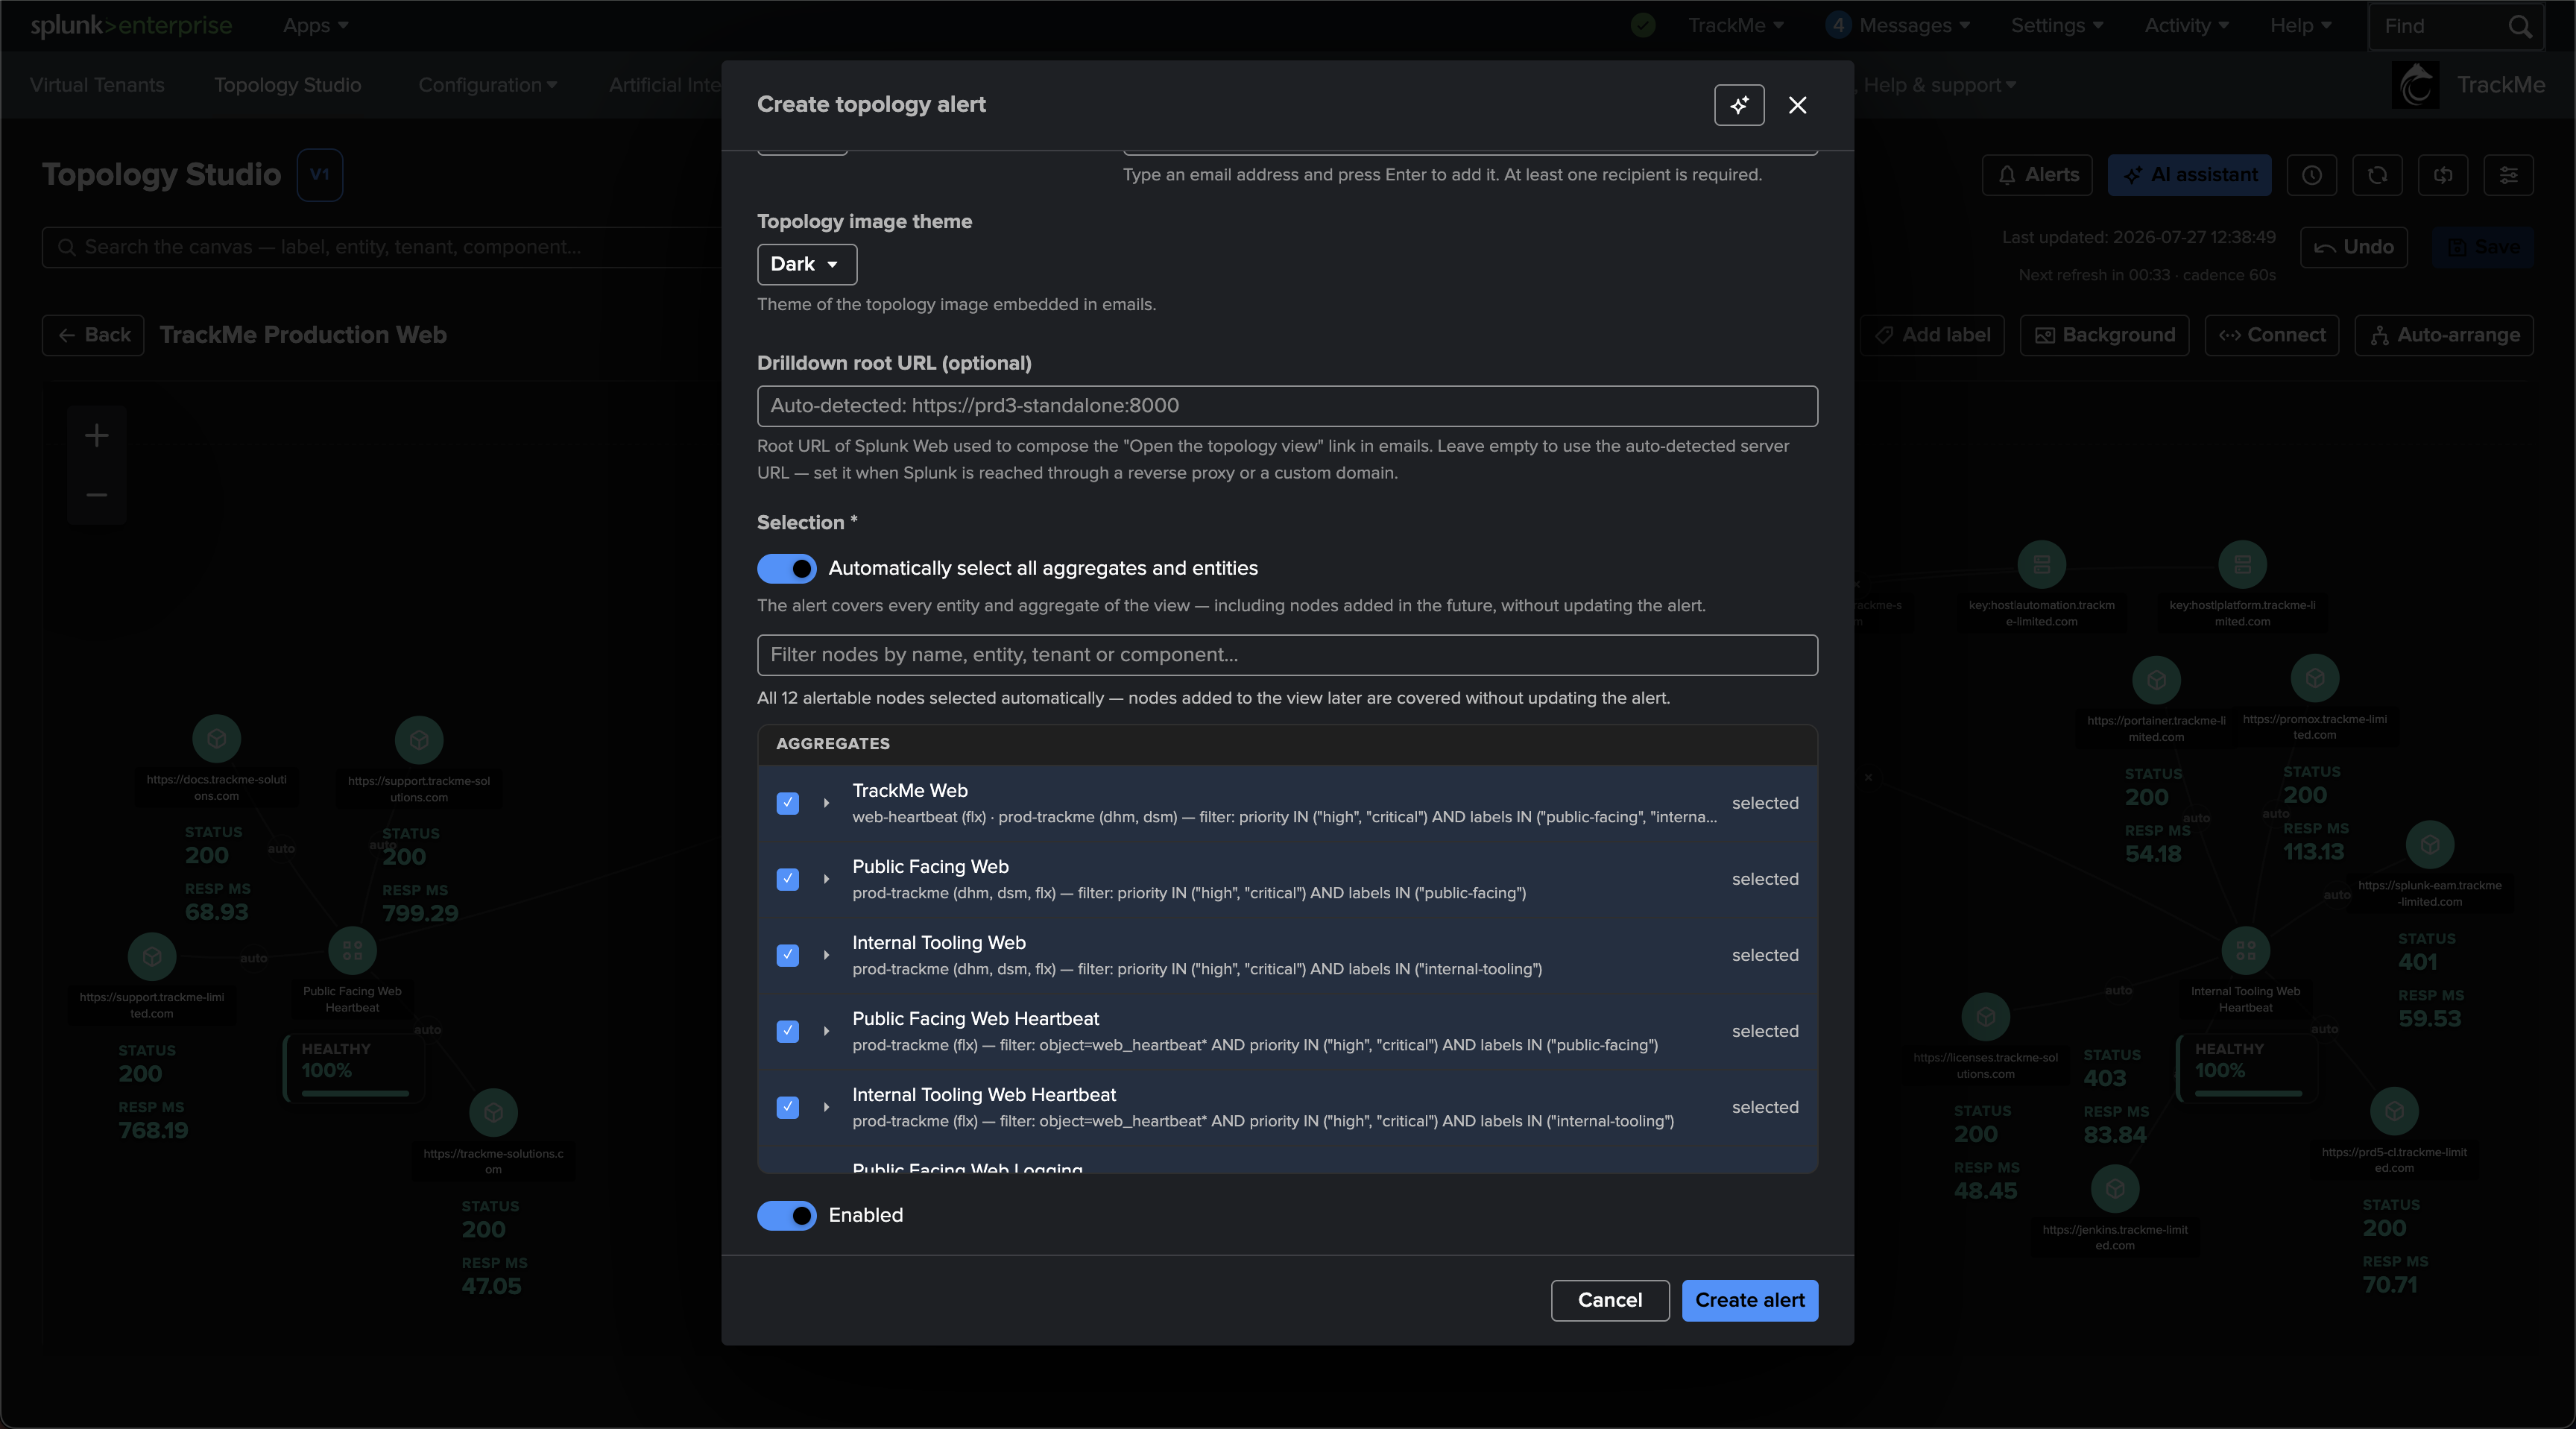This screenshot has height=1429, width=2576.
Task: Uncheck the Internal Tooling Web Heartbeat checkbox
Action: pyautogui.click(x=787, y=1107)
